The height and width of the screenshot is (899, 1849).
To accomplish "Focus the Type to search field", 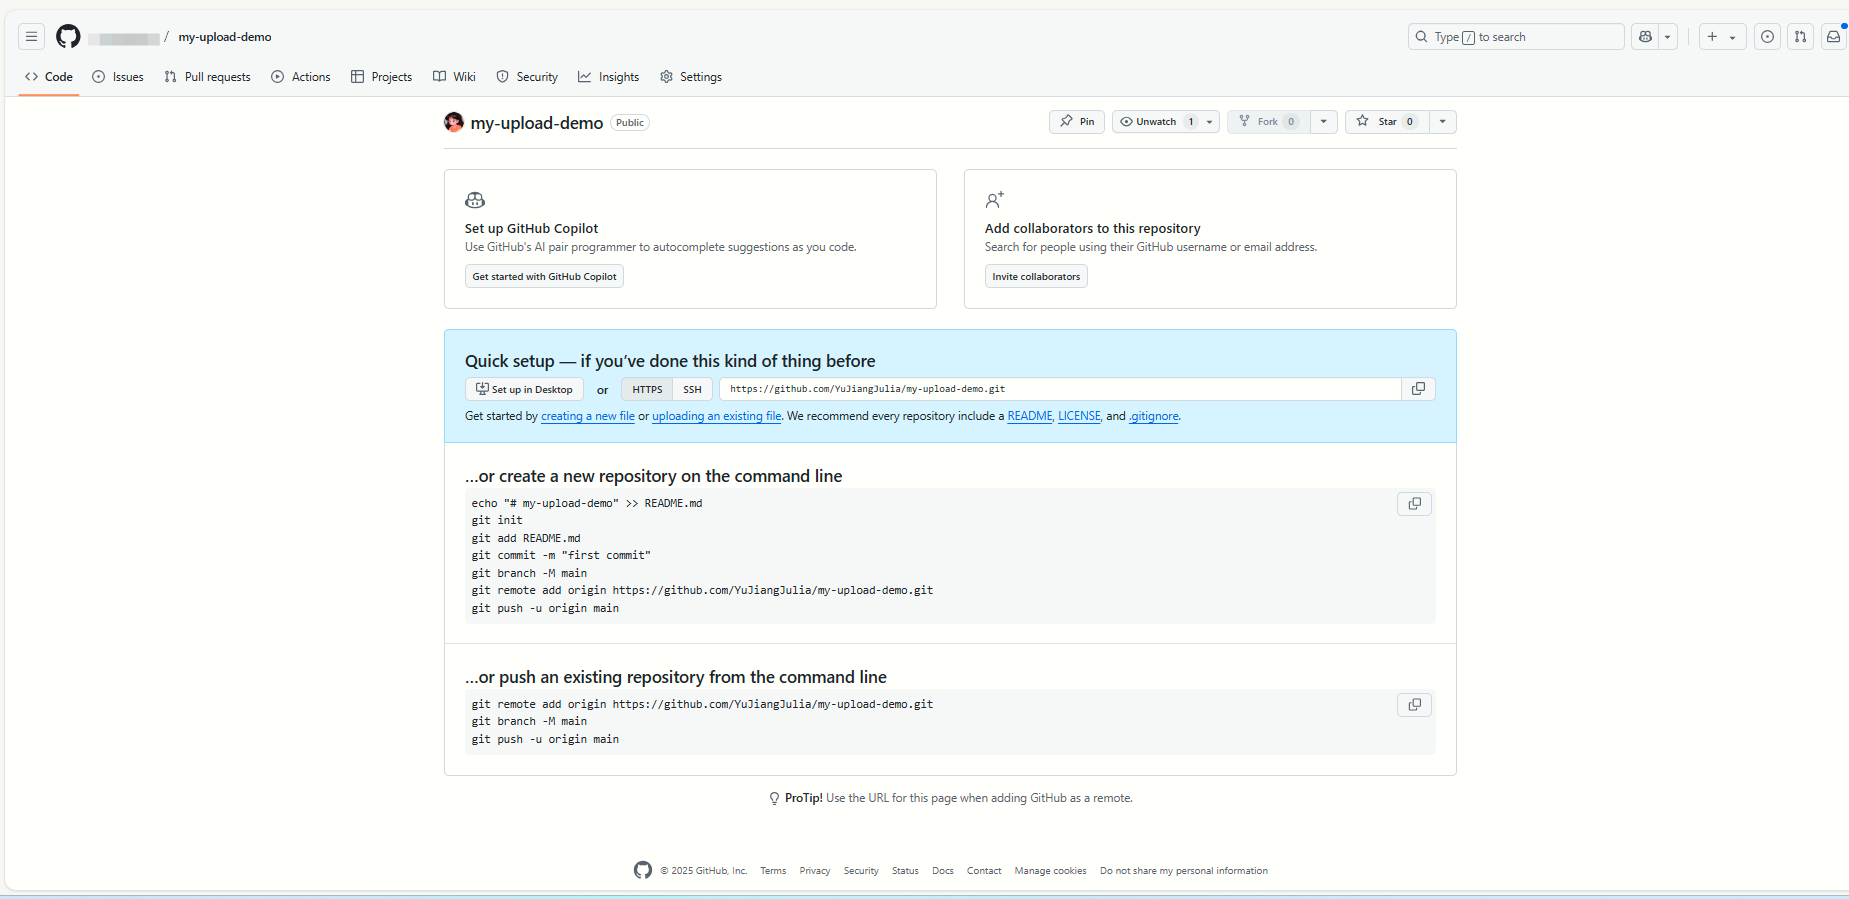I will [1516, 37].
